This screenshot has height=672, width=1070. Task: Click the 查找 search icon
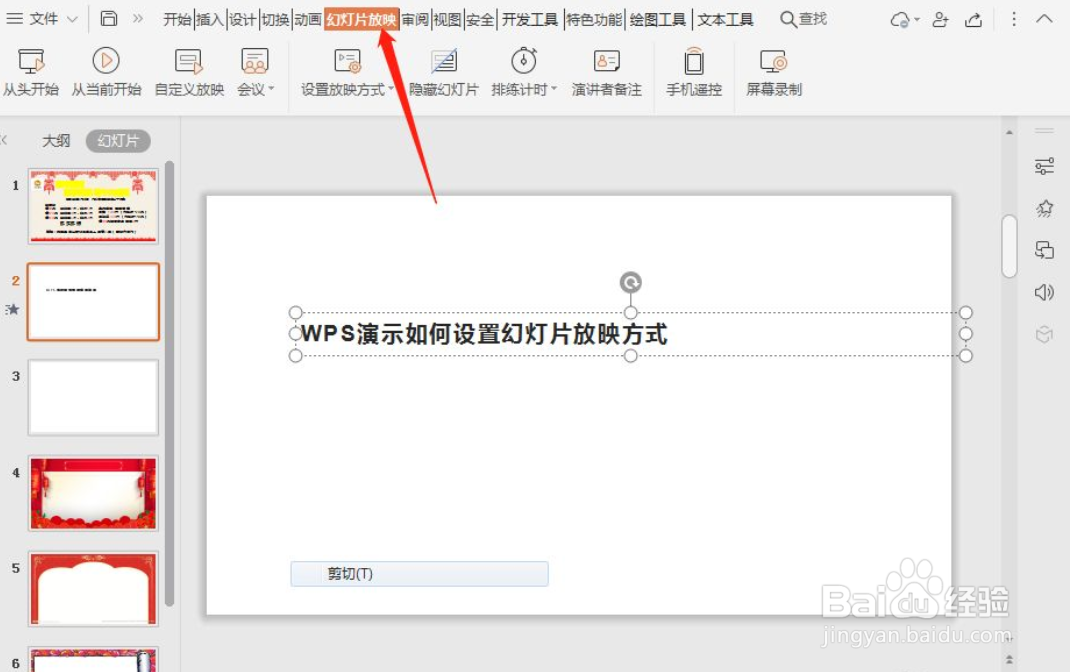click(x=788, y=19)
